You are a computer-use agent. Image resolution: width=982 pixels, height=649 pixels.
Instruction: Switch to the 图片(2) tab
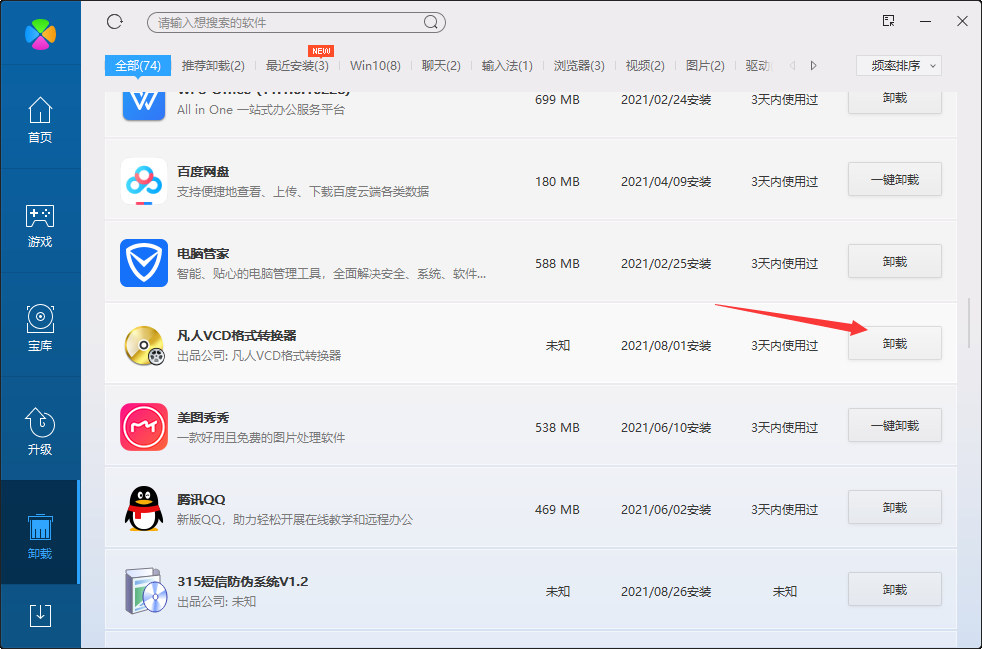click(705, 66)
